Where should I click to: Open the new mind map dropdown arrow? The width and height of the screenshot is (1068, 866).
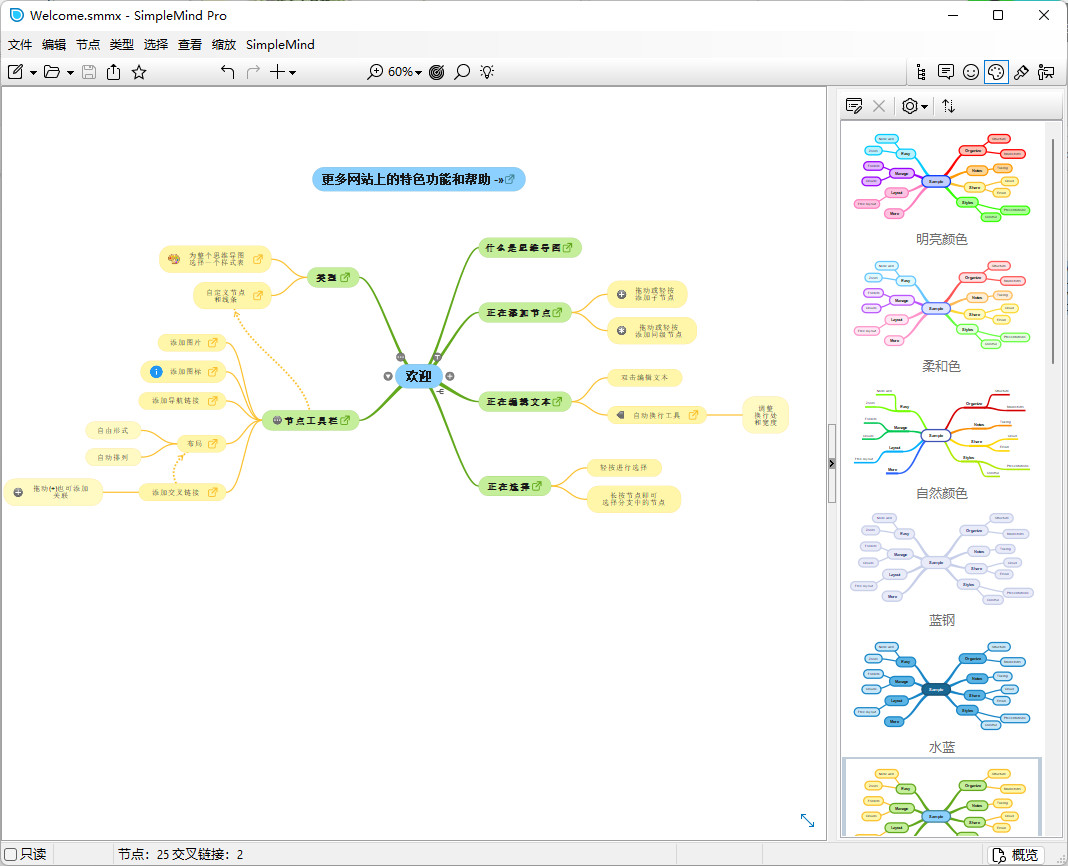(x=33, y=72)
